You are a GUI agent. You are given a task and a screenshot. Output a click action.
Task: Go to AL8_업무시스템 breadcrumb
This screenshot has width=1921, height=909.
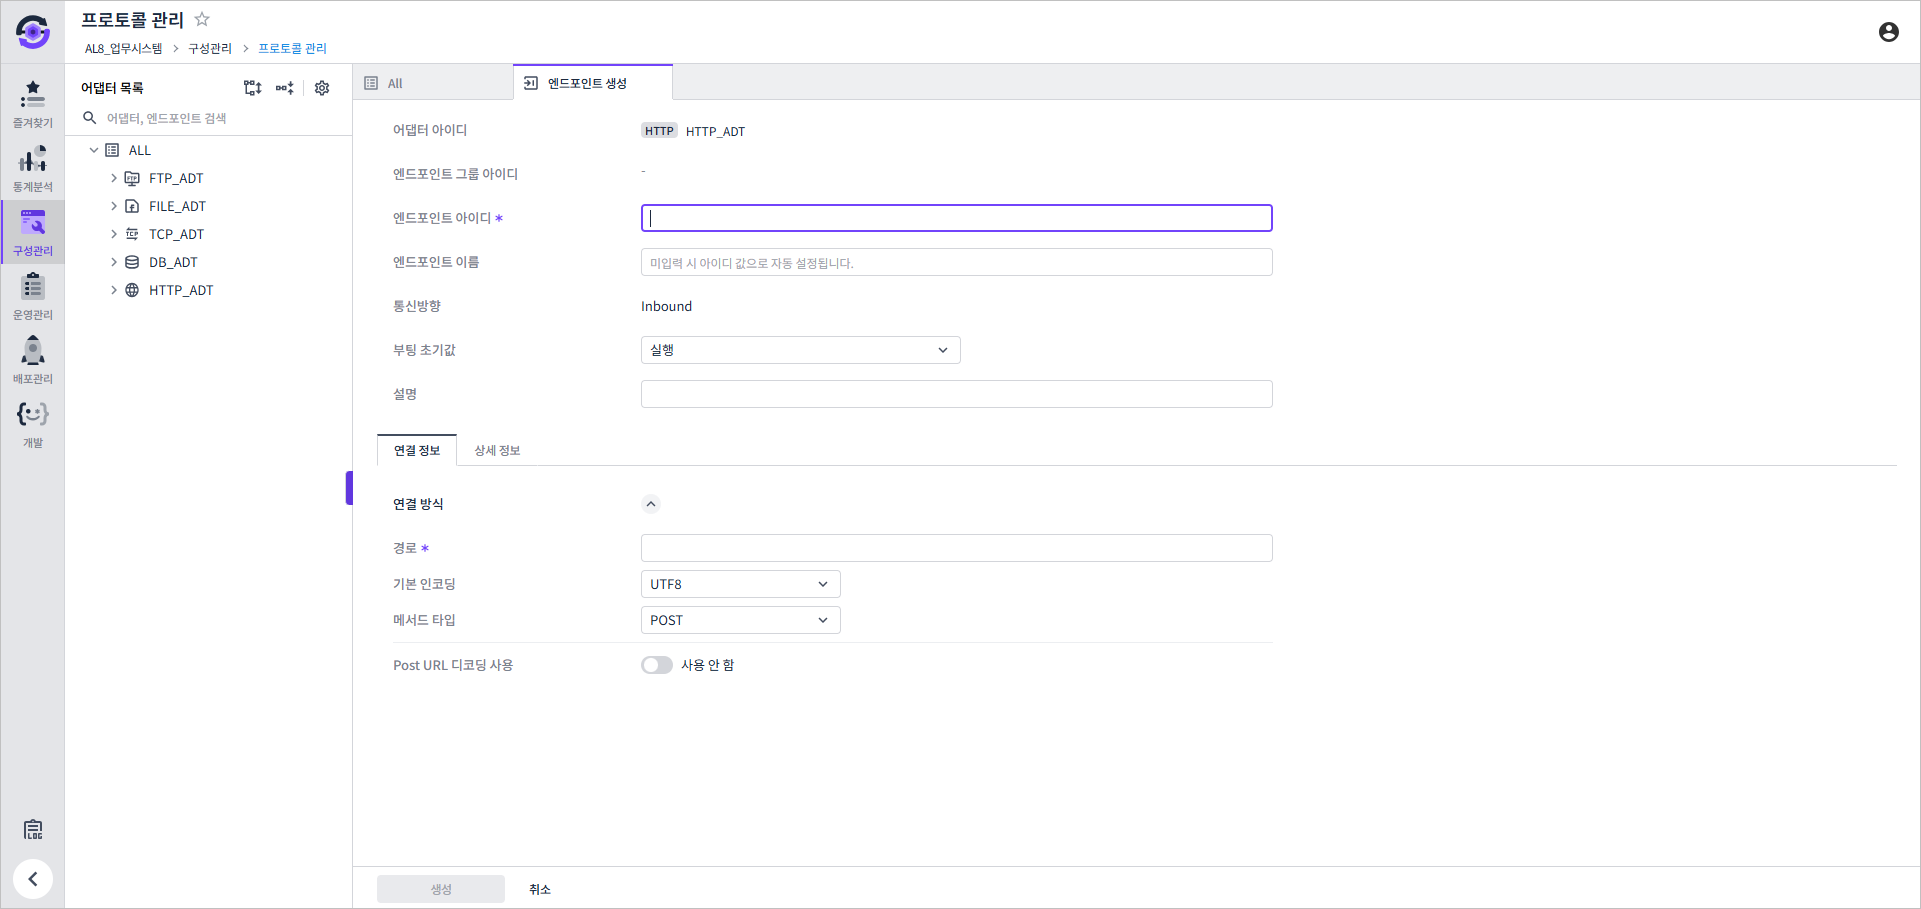(x=123, y=48)
